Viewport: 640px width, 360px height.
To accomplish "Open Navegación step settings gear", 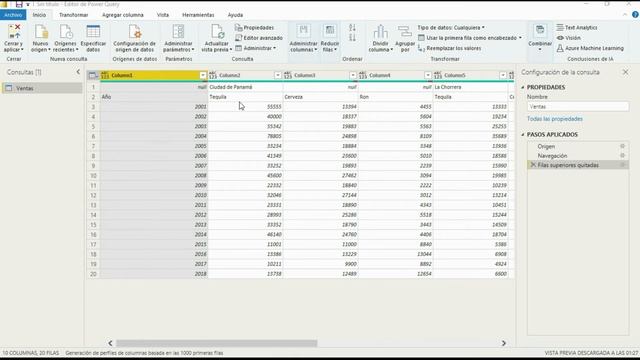I will (622, 156).
